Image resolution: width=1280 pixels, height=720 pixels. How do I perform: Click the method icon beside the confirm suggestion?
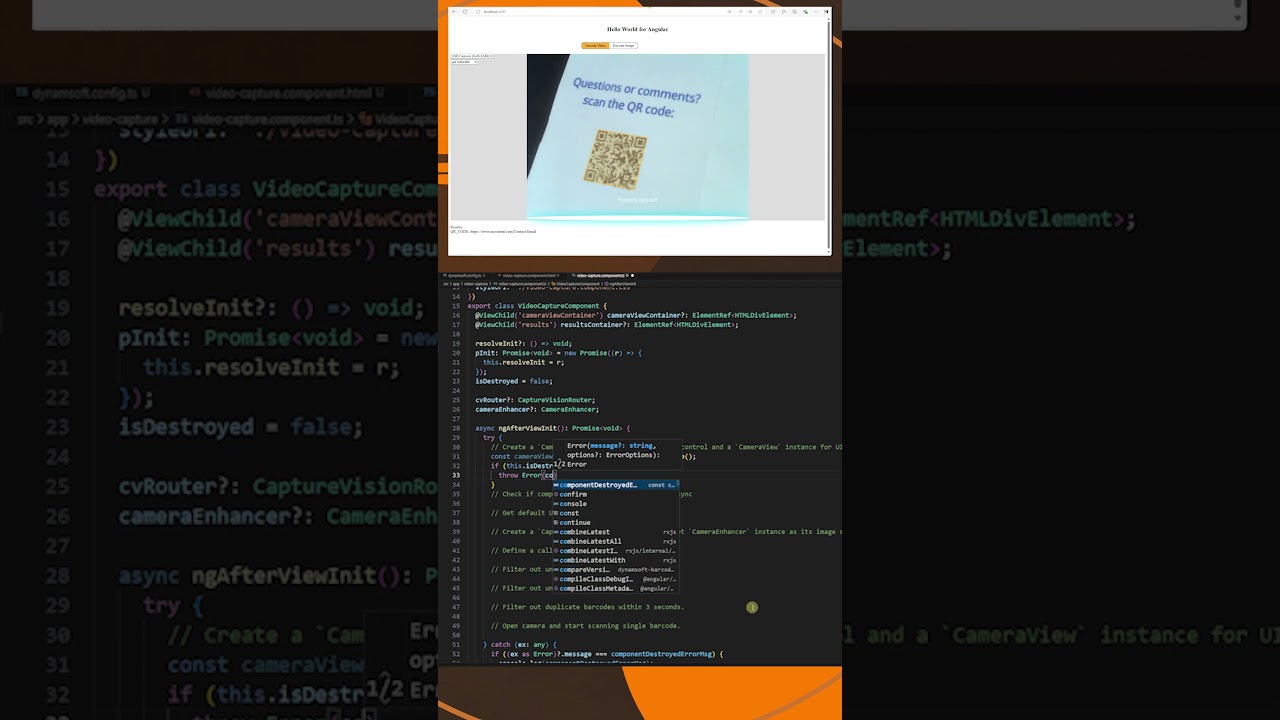pos(556,494)
